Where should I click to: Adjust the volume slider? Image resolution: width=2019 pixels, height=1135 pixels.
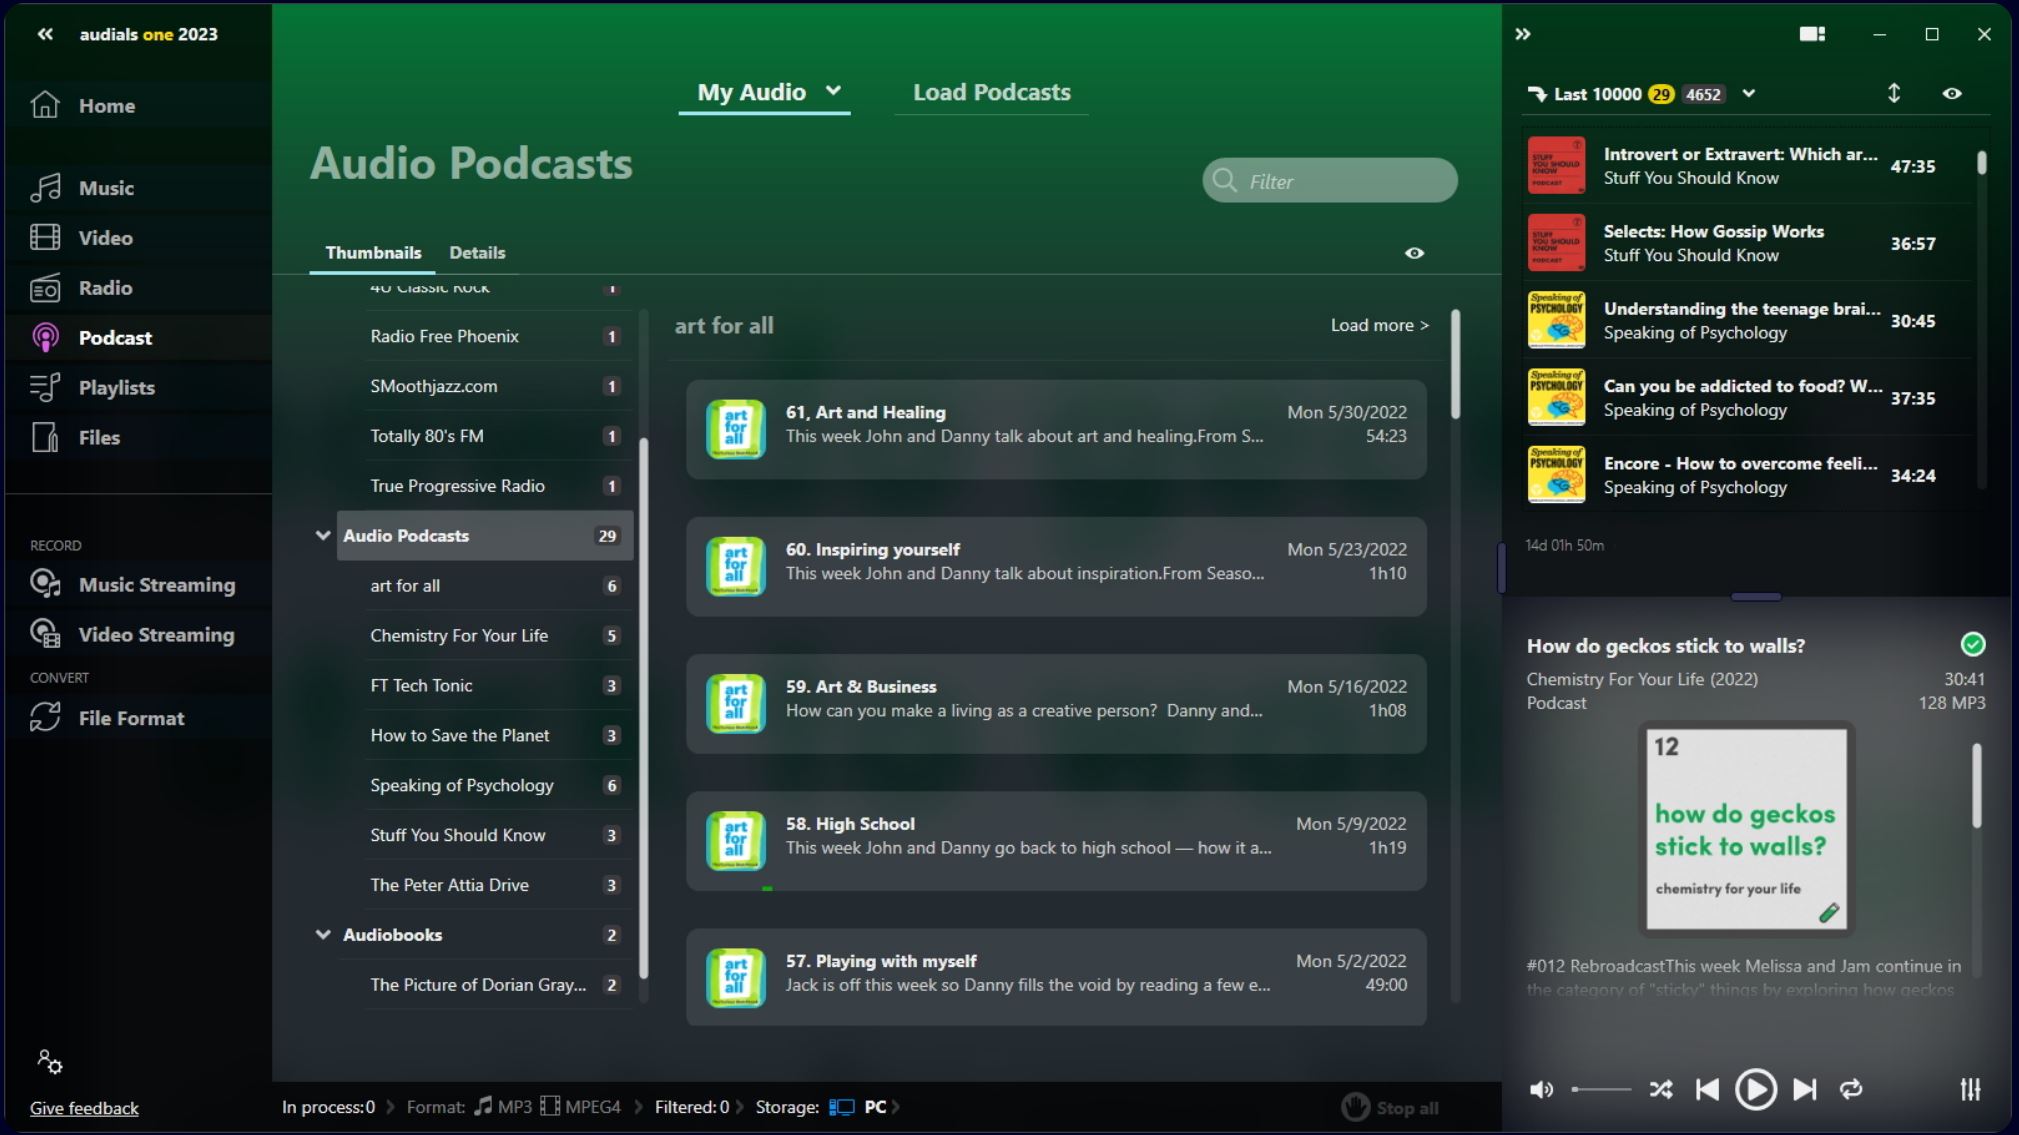point(1601,1090)
